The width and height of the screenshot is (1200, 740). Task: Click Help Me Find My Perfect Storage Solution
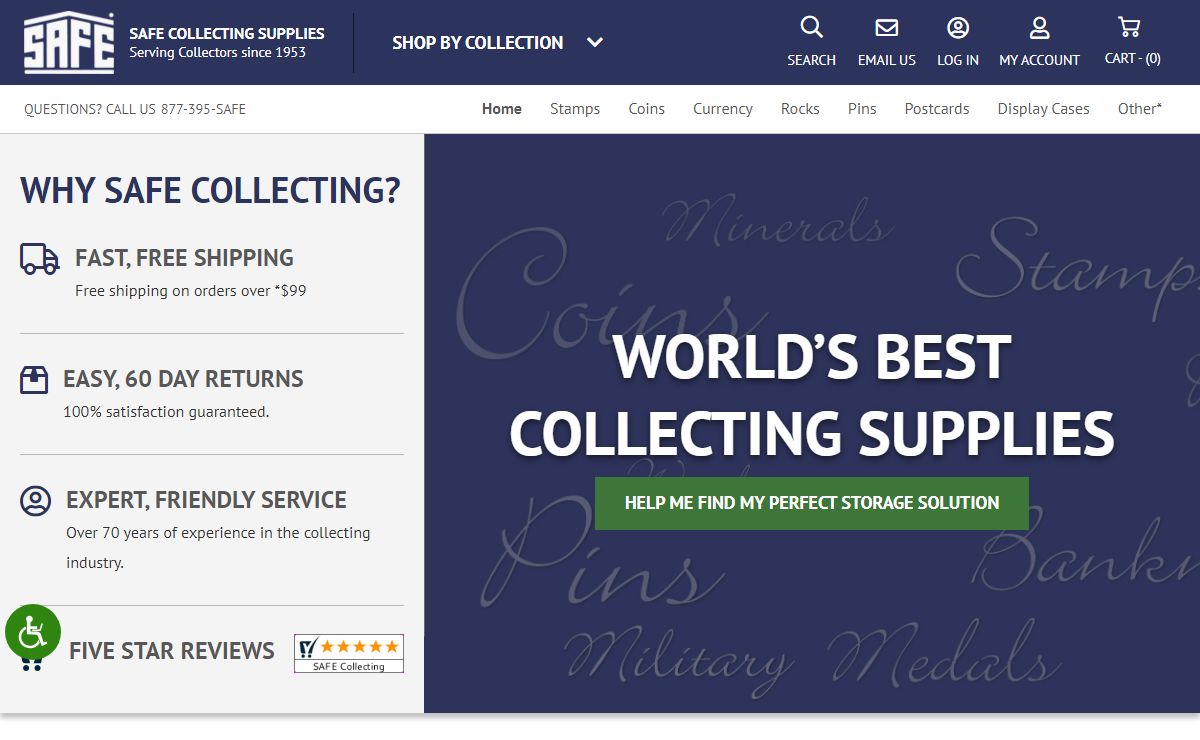812,503
